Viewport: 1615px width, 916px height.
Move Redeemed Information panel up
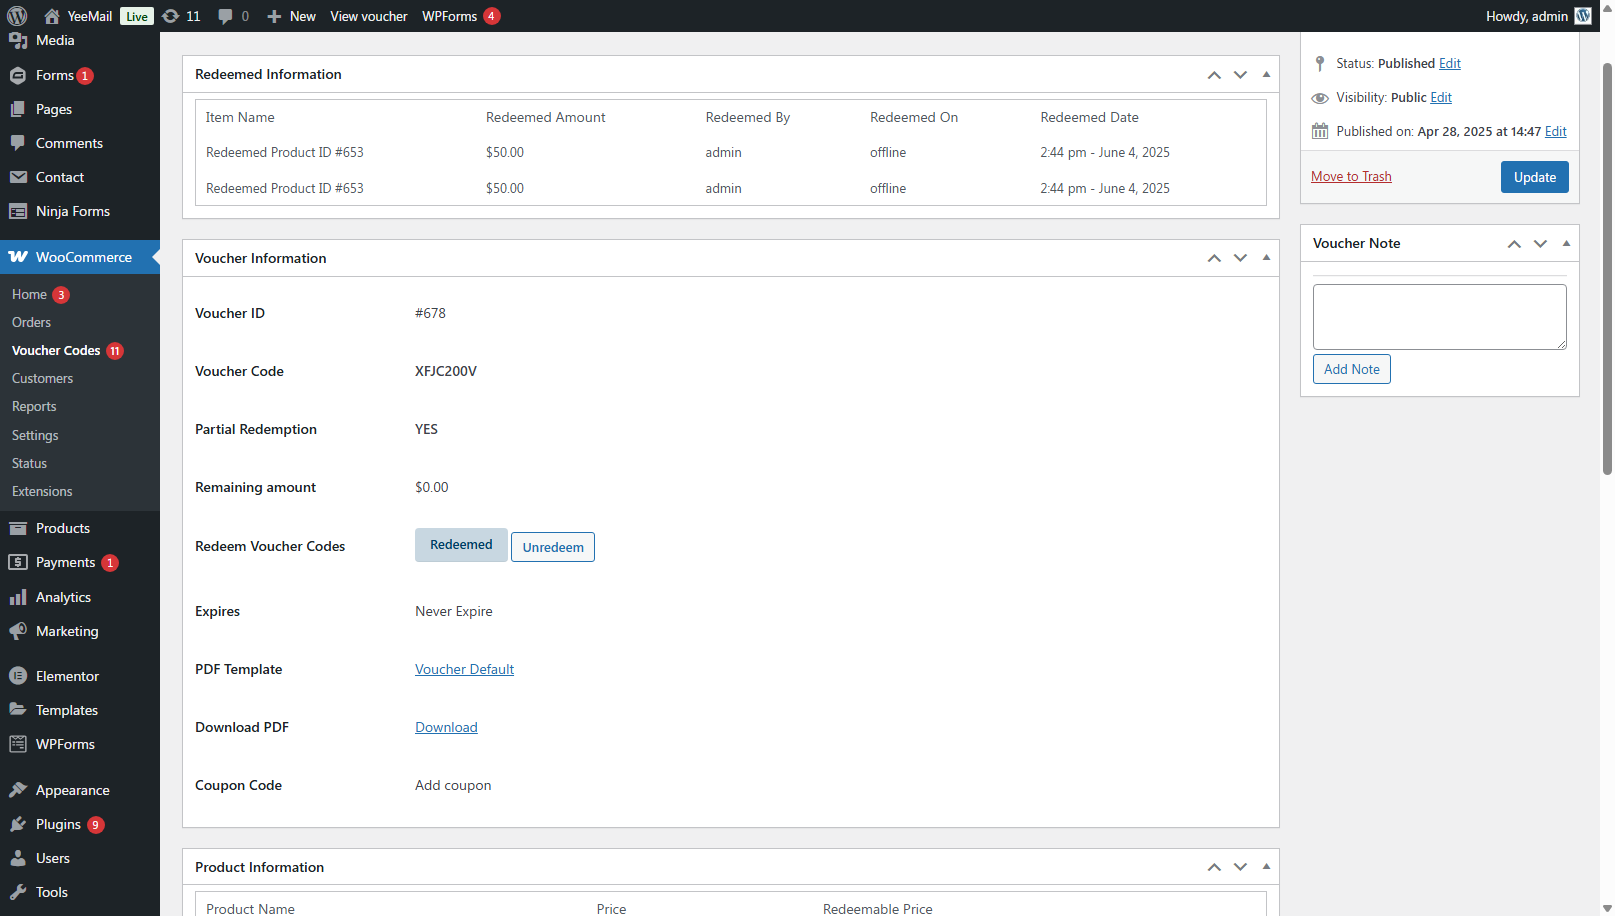click(1214, 75)
